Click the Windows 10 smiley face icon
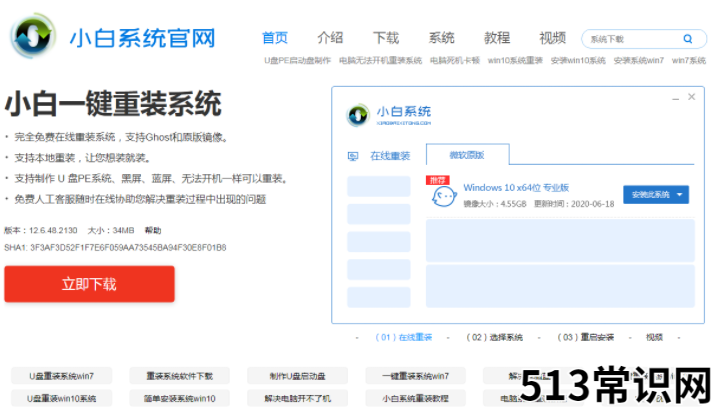Image resolution: width=721 pixels, height=416 pixels. click(x=443, y=197)
